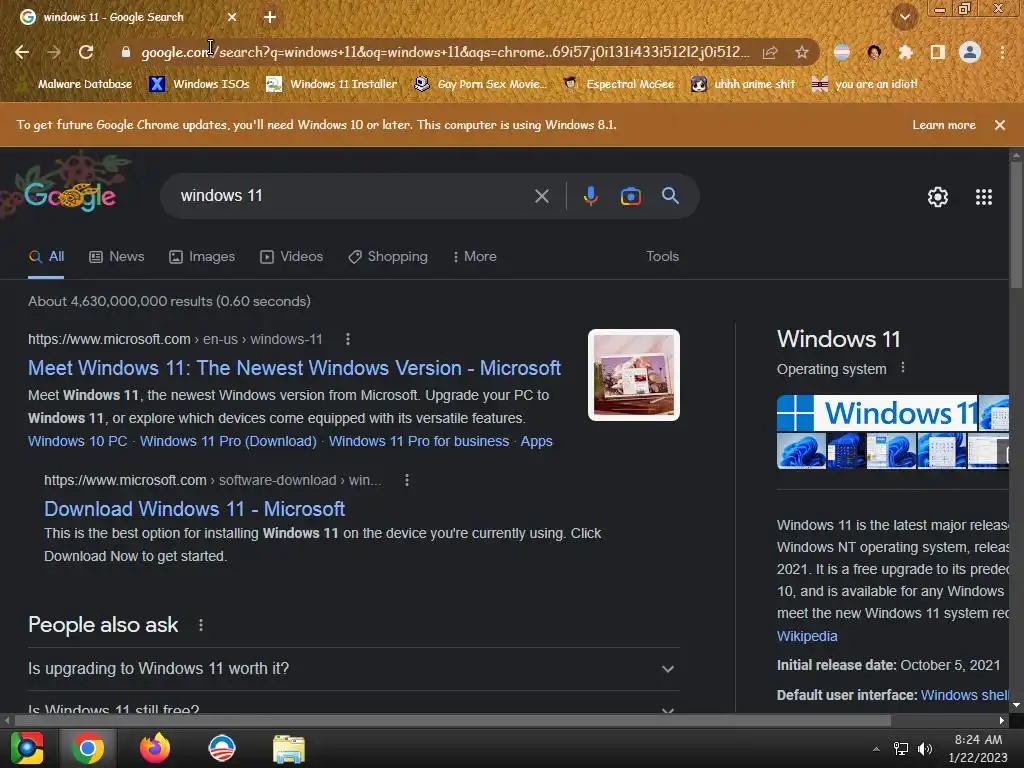1024x768 pixels.
Task: Clear the search box text
Action: point(541,196)
